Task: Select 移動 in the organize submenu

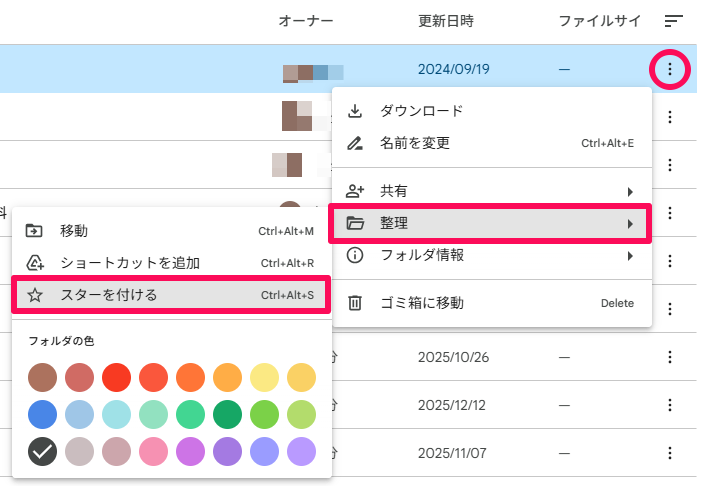Action: [172, 231]
